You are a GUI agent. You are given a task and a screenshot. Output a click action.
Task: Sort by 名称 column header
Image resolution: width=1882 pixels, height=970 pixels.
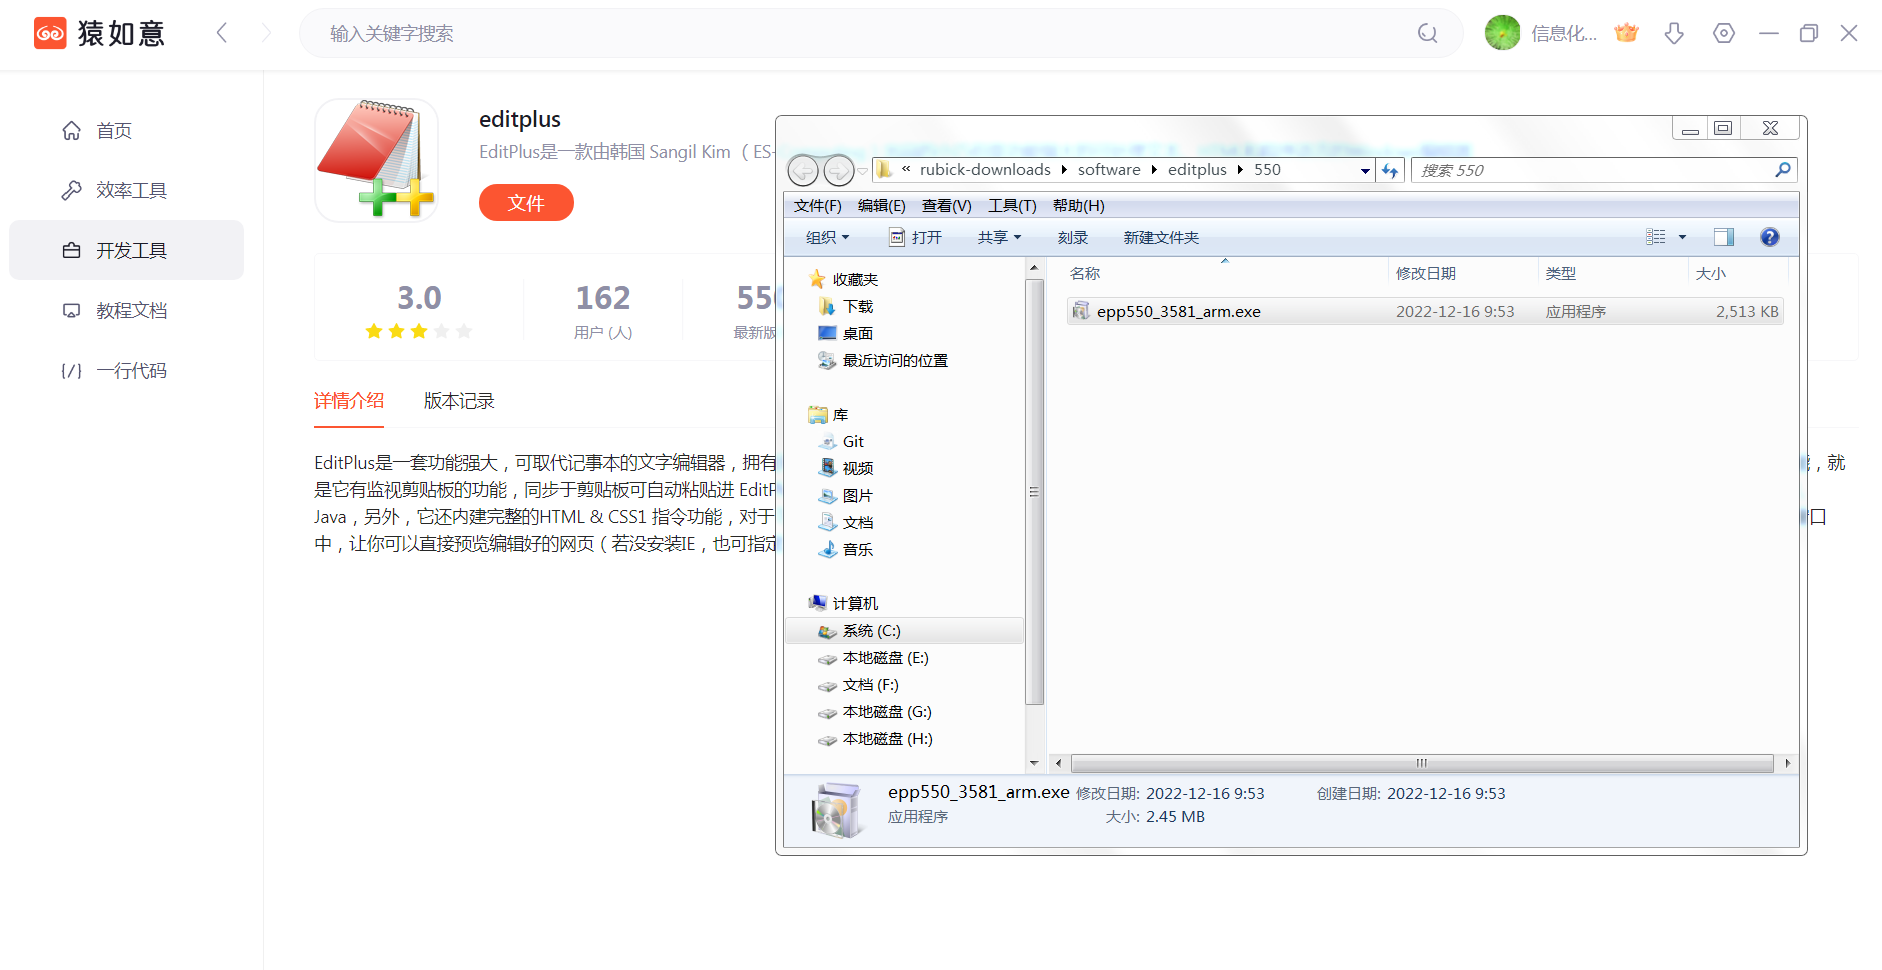click(x=1085, y=274)
